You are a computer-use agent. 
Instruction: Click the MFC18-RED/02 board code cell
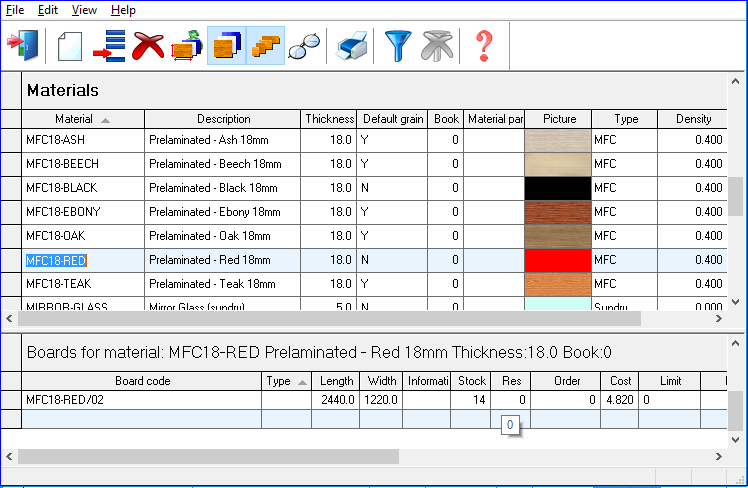tap(142, 400)
